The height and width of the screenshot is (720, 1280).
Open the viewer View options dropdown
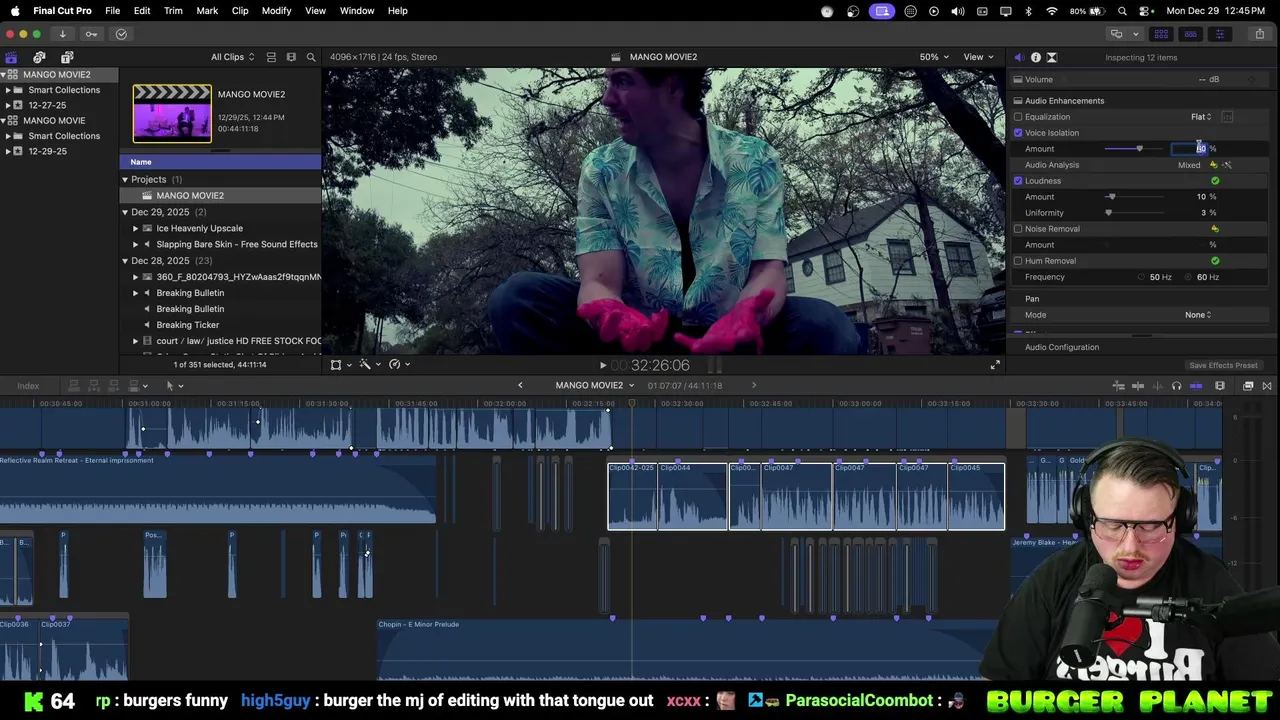[978, 57]
